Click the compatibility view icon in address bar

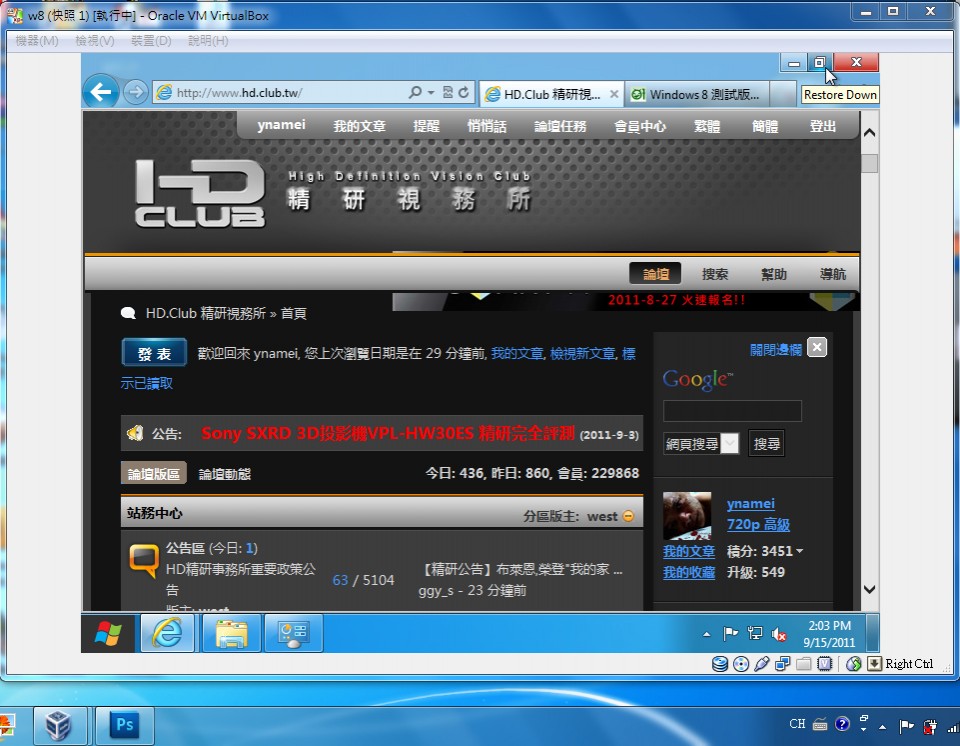pyautogui.click(x=448, y=92)
